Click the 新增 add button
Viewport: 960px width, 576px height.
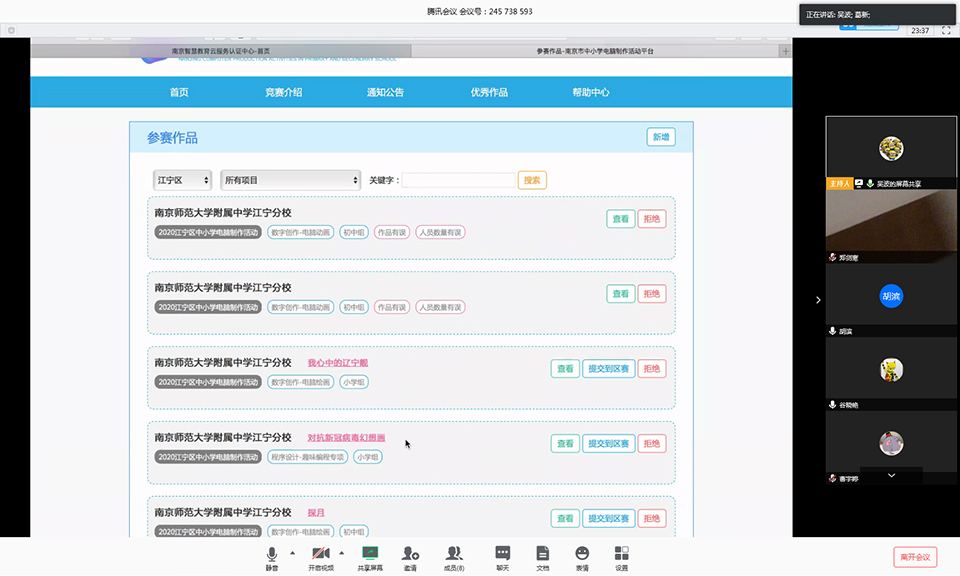[661, 137]
